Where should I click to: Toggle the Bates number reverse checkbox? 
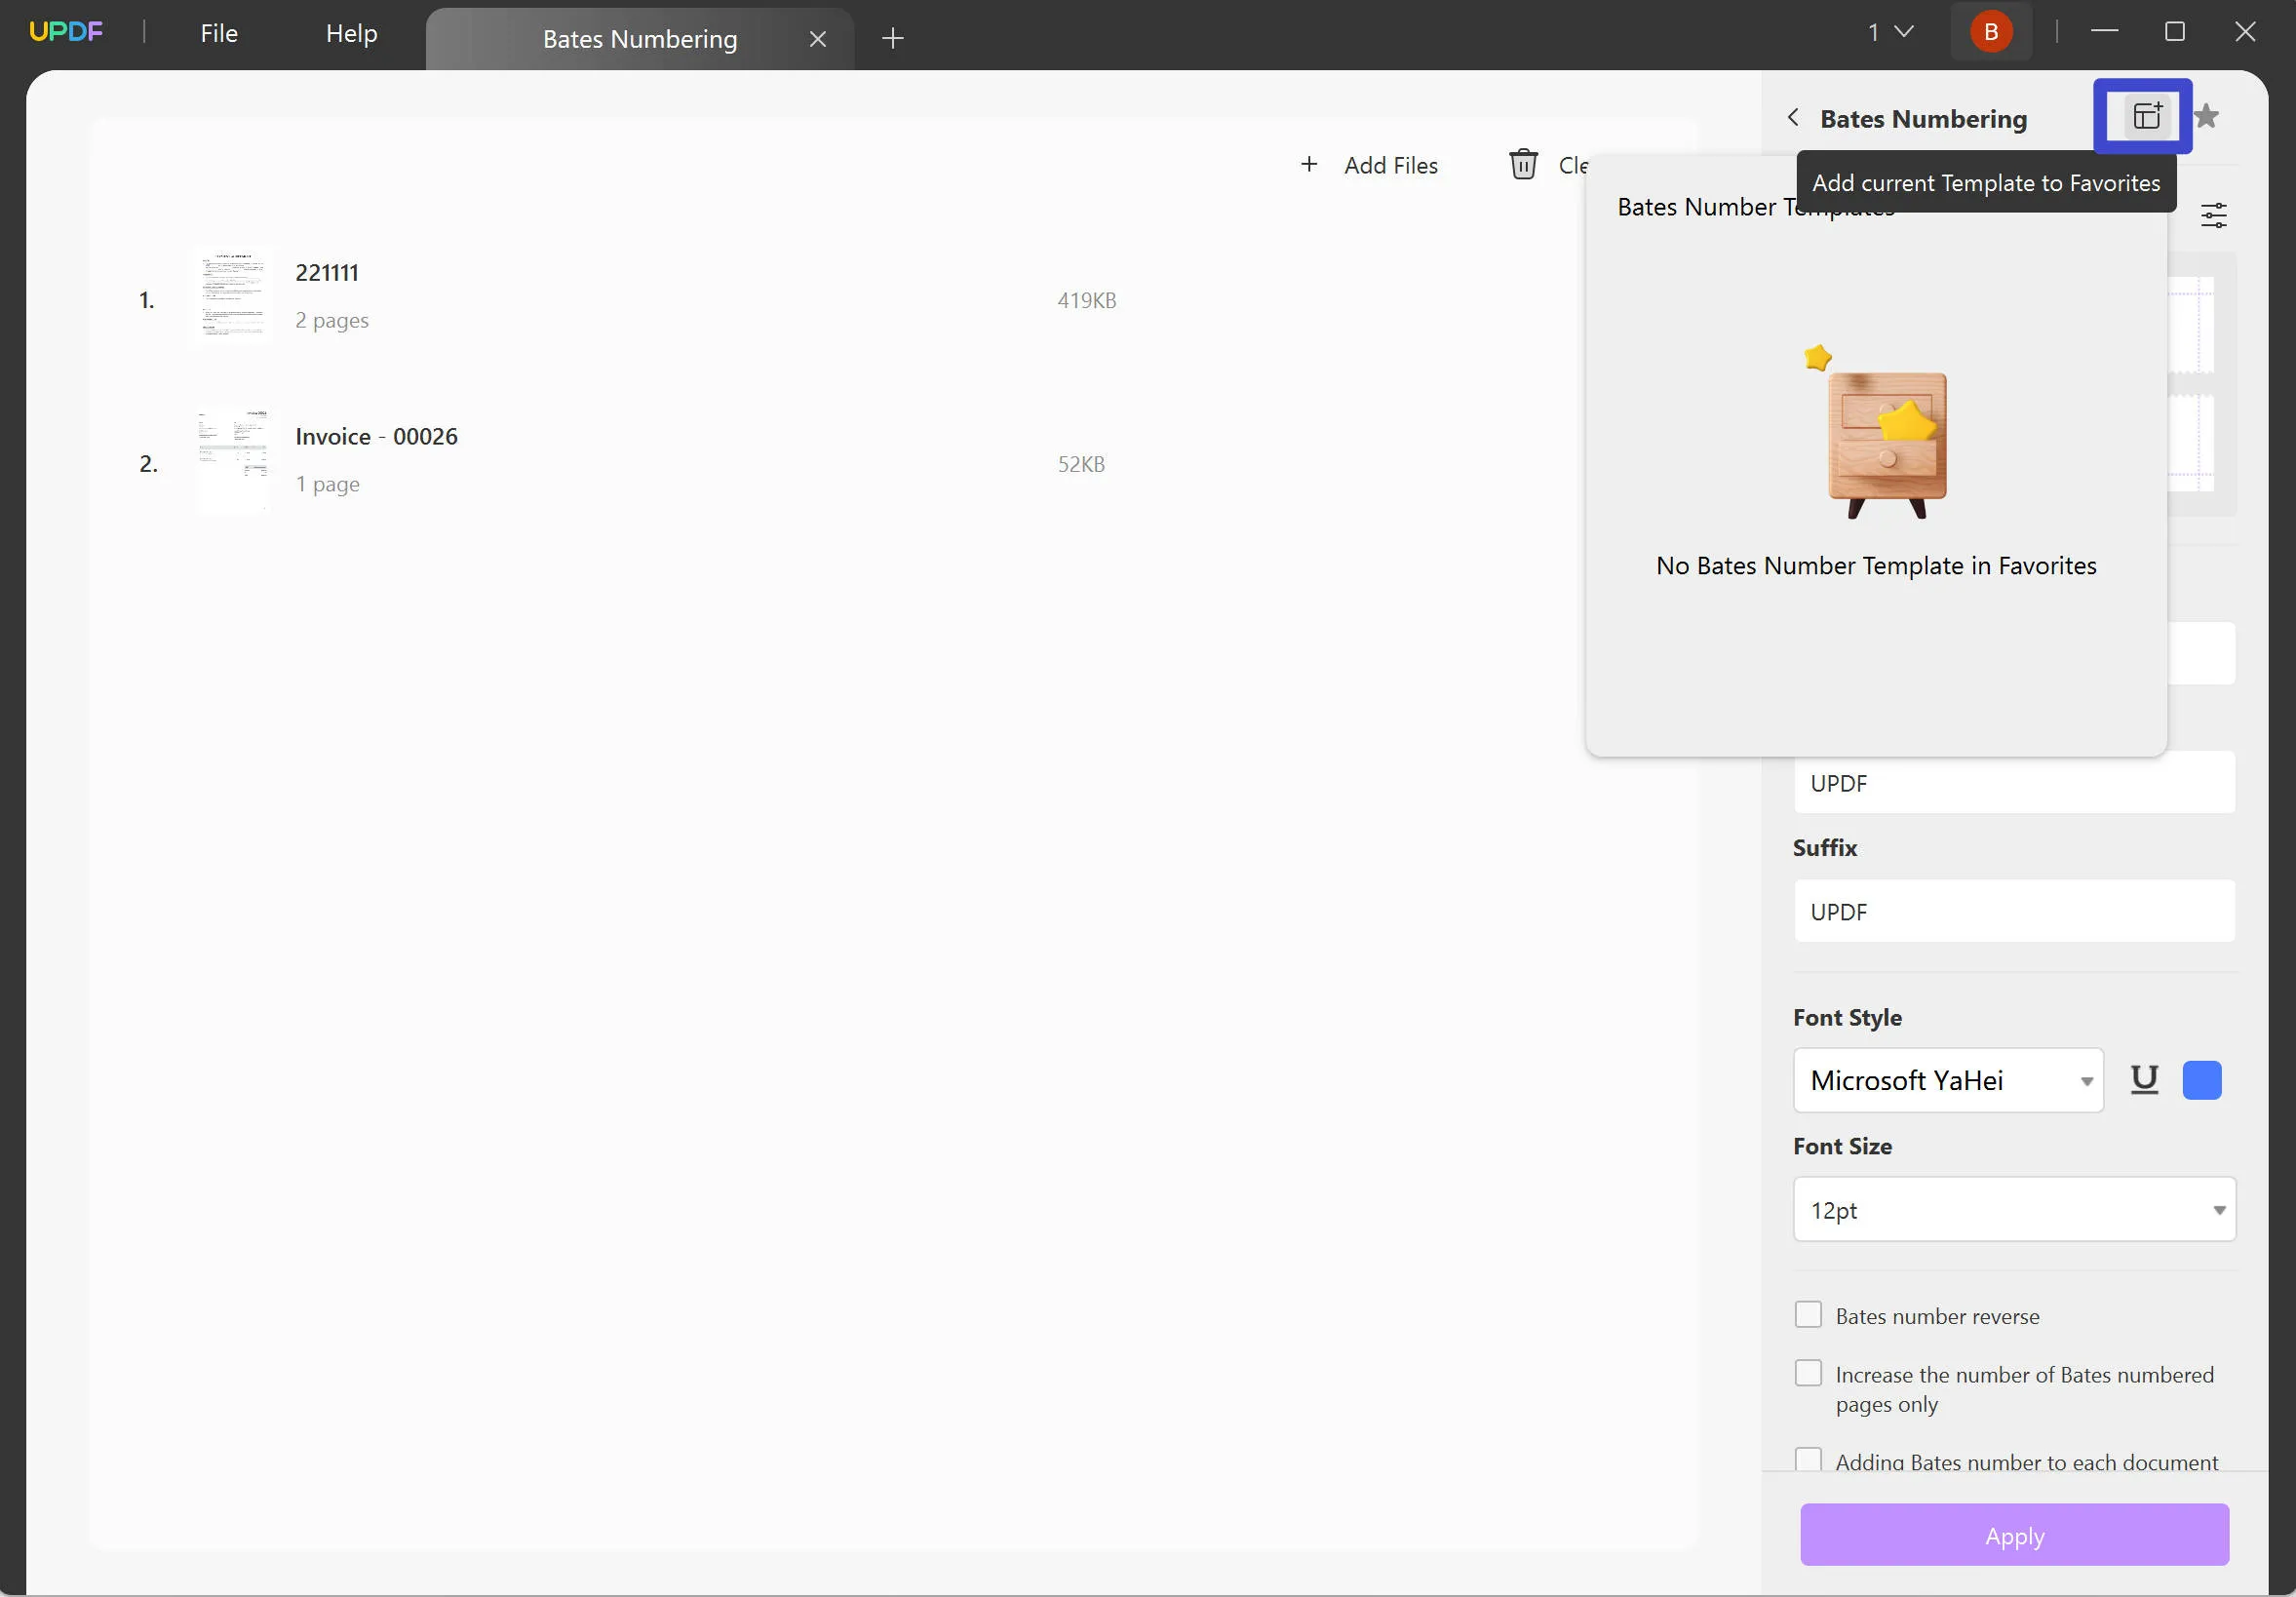click(x=1808, y=1314)
